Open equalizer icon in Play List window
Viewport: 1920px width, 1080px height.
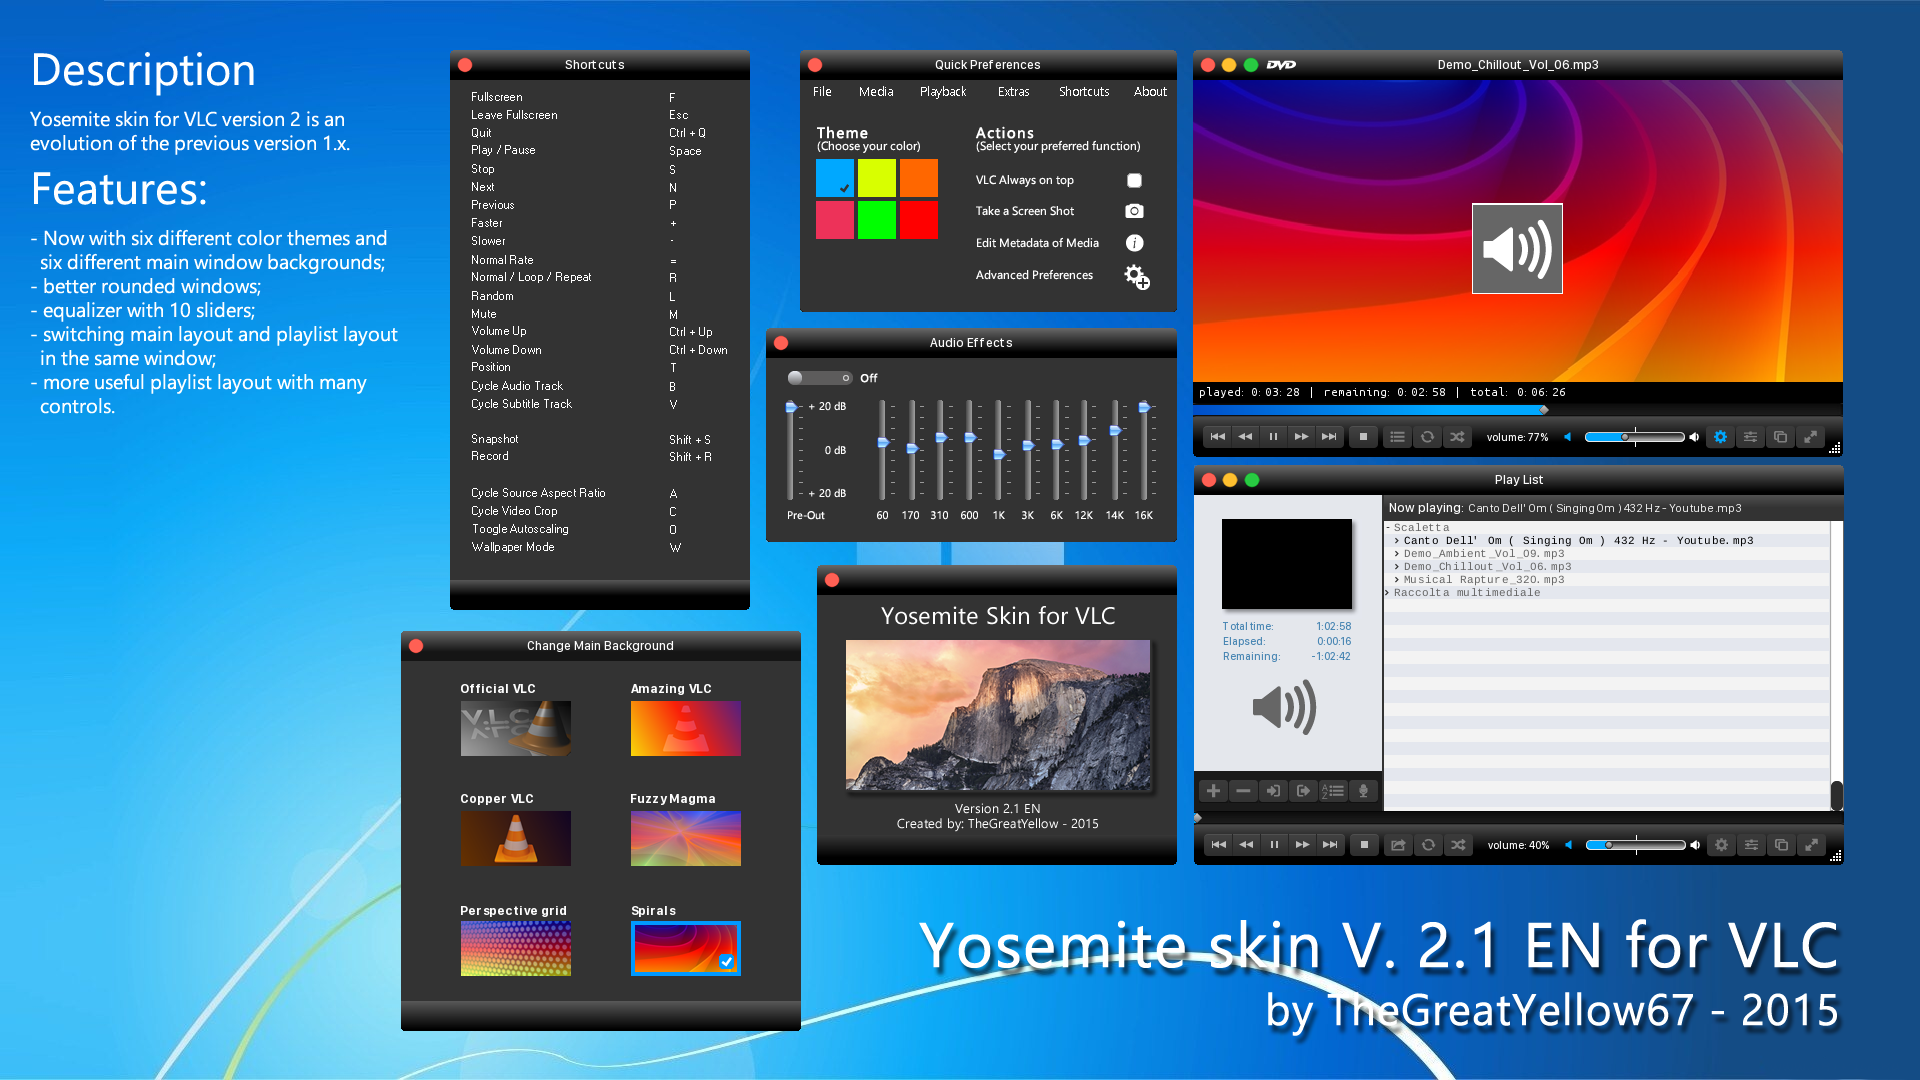coord(1751,845)
